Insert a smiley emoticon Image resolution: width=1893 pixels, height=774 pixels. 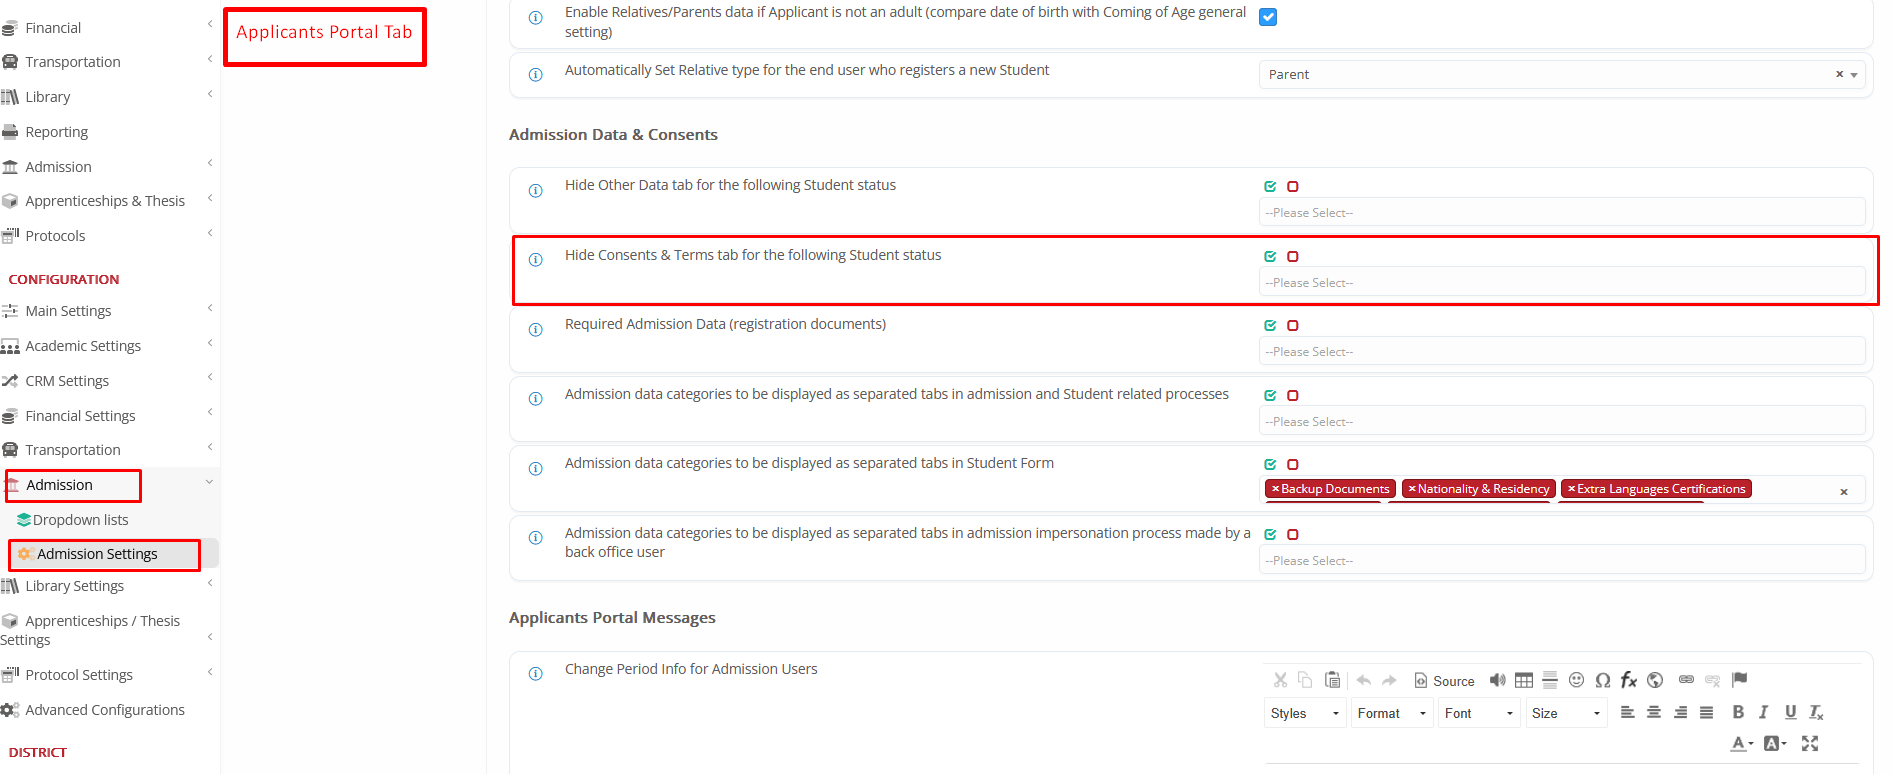(1576, 680)
